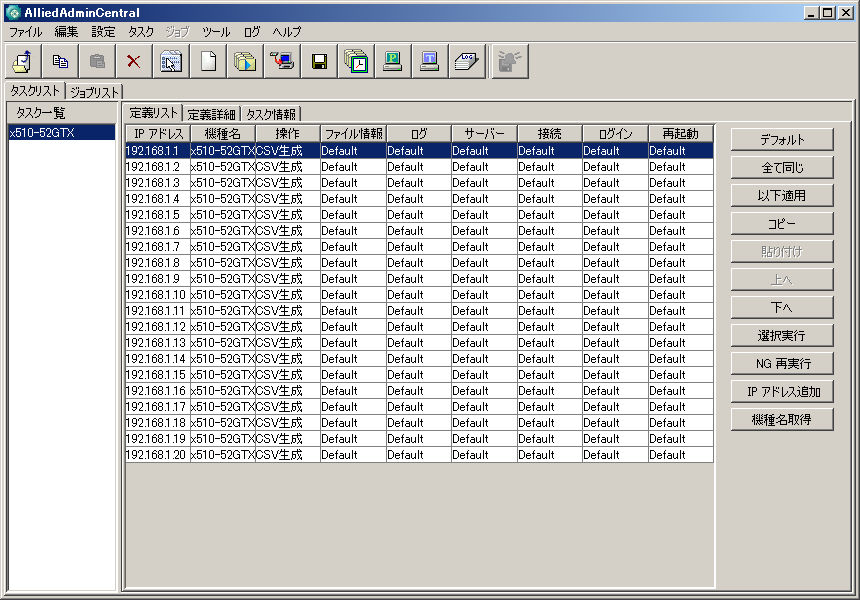The height and width of the screenshot is (600, 860).
Task: Click ログイン Default cell in 192.168.1.19 row
Action: tap(615, 439)
